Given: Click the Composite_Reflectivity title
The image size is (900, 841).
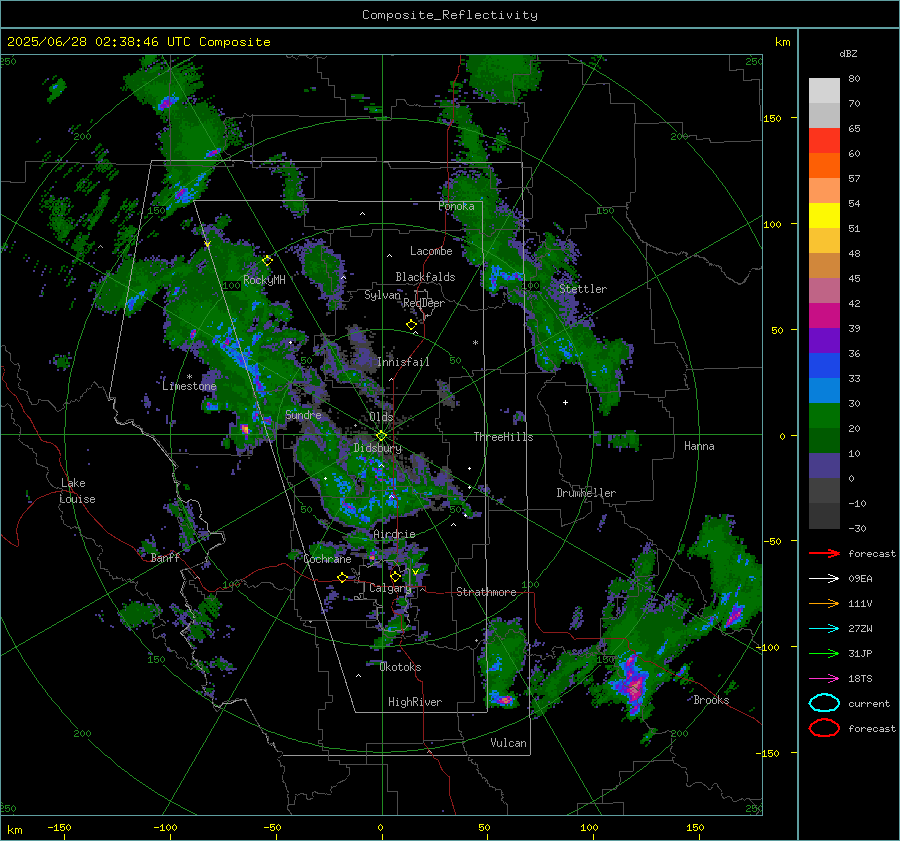Looking at the screenshot, I should click(450, 15).
